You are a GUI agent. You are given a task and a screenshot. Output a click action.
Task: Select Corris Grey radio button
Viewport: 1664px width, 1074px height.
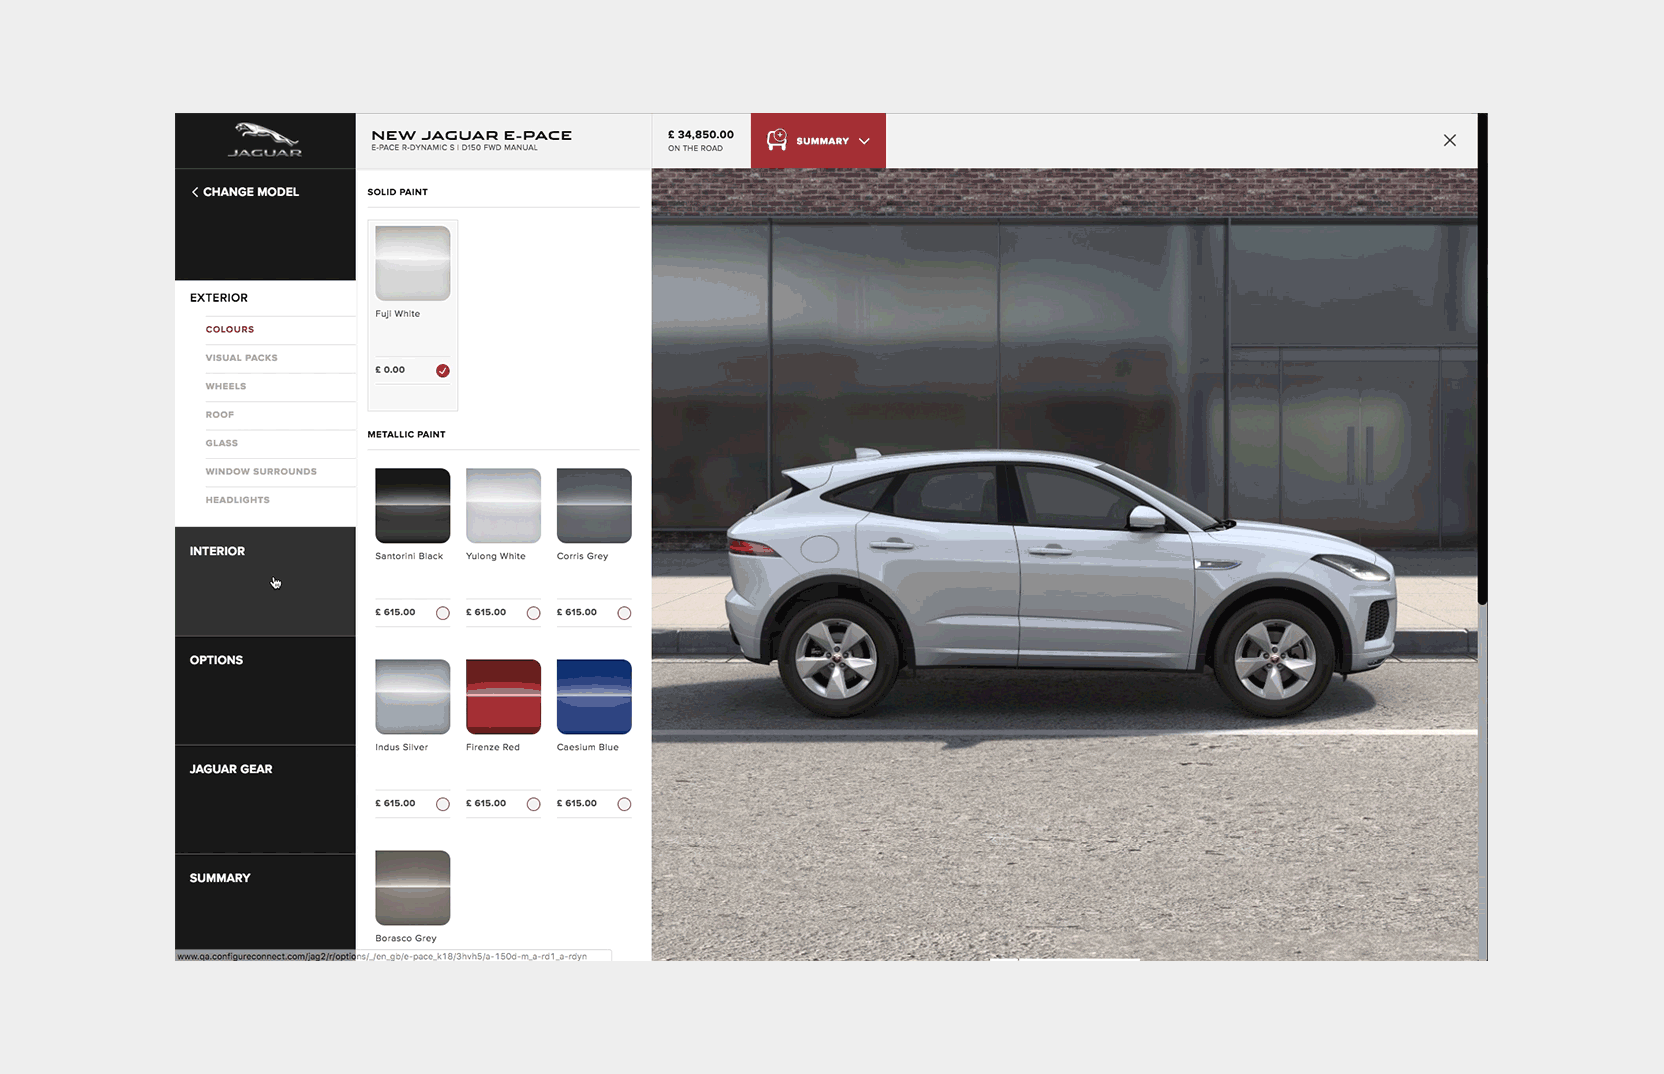click(624, 613)
